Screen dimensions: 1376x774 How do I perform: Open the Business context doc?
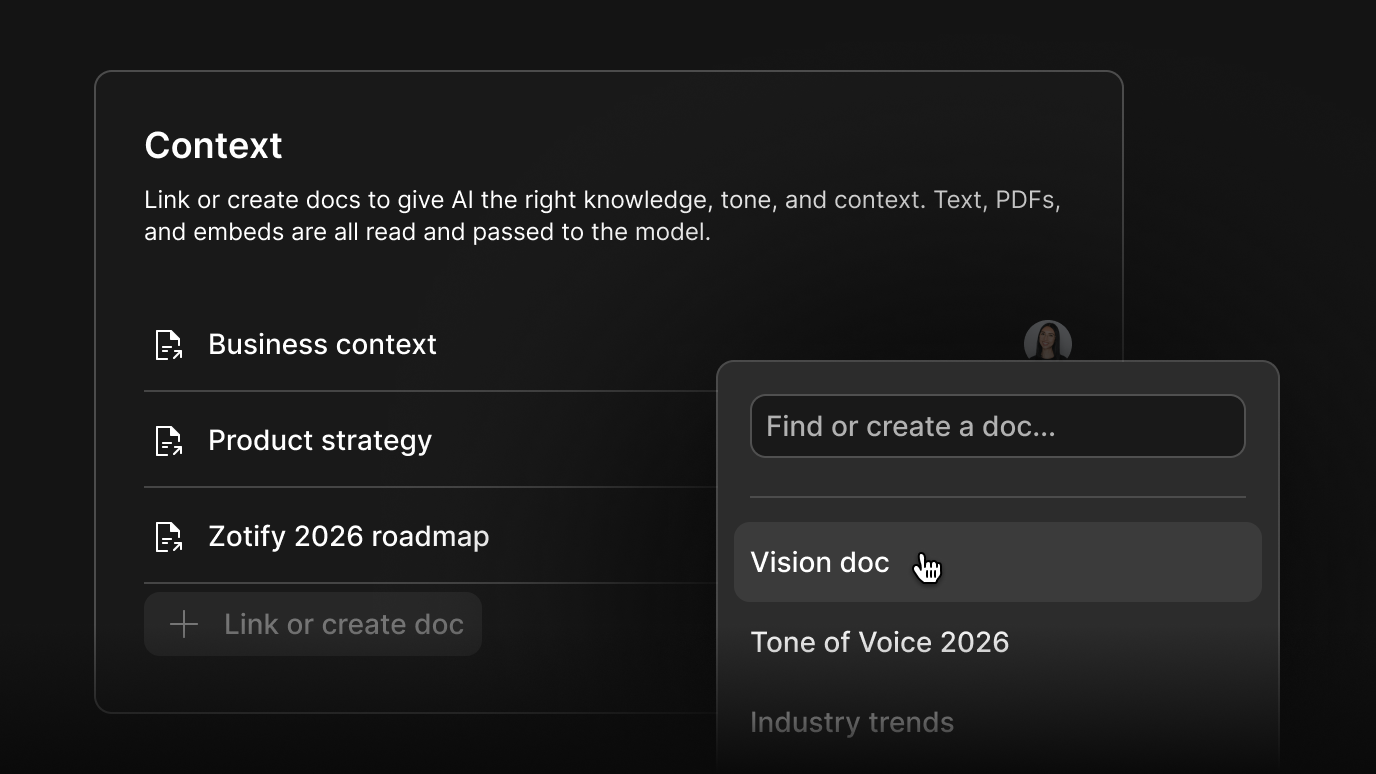pyautogui.click(x=322, y=344)
